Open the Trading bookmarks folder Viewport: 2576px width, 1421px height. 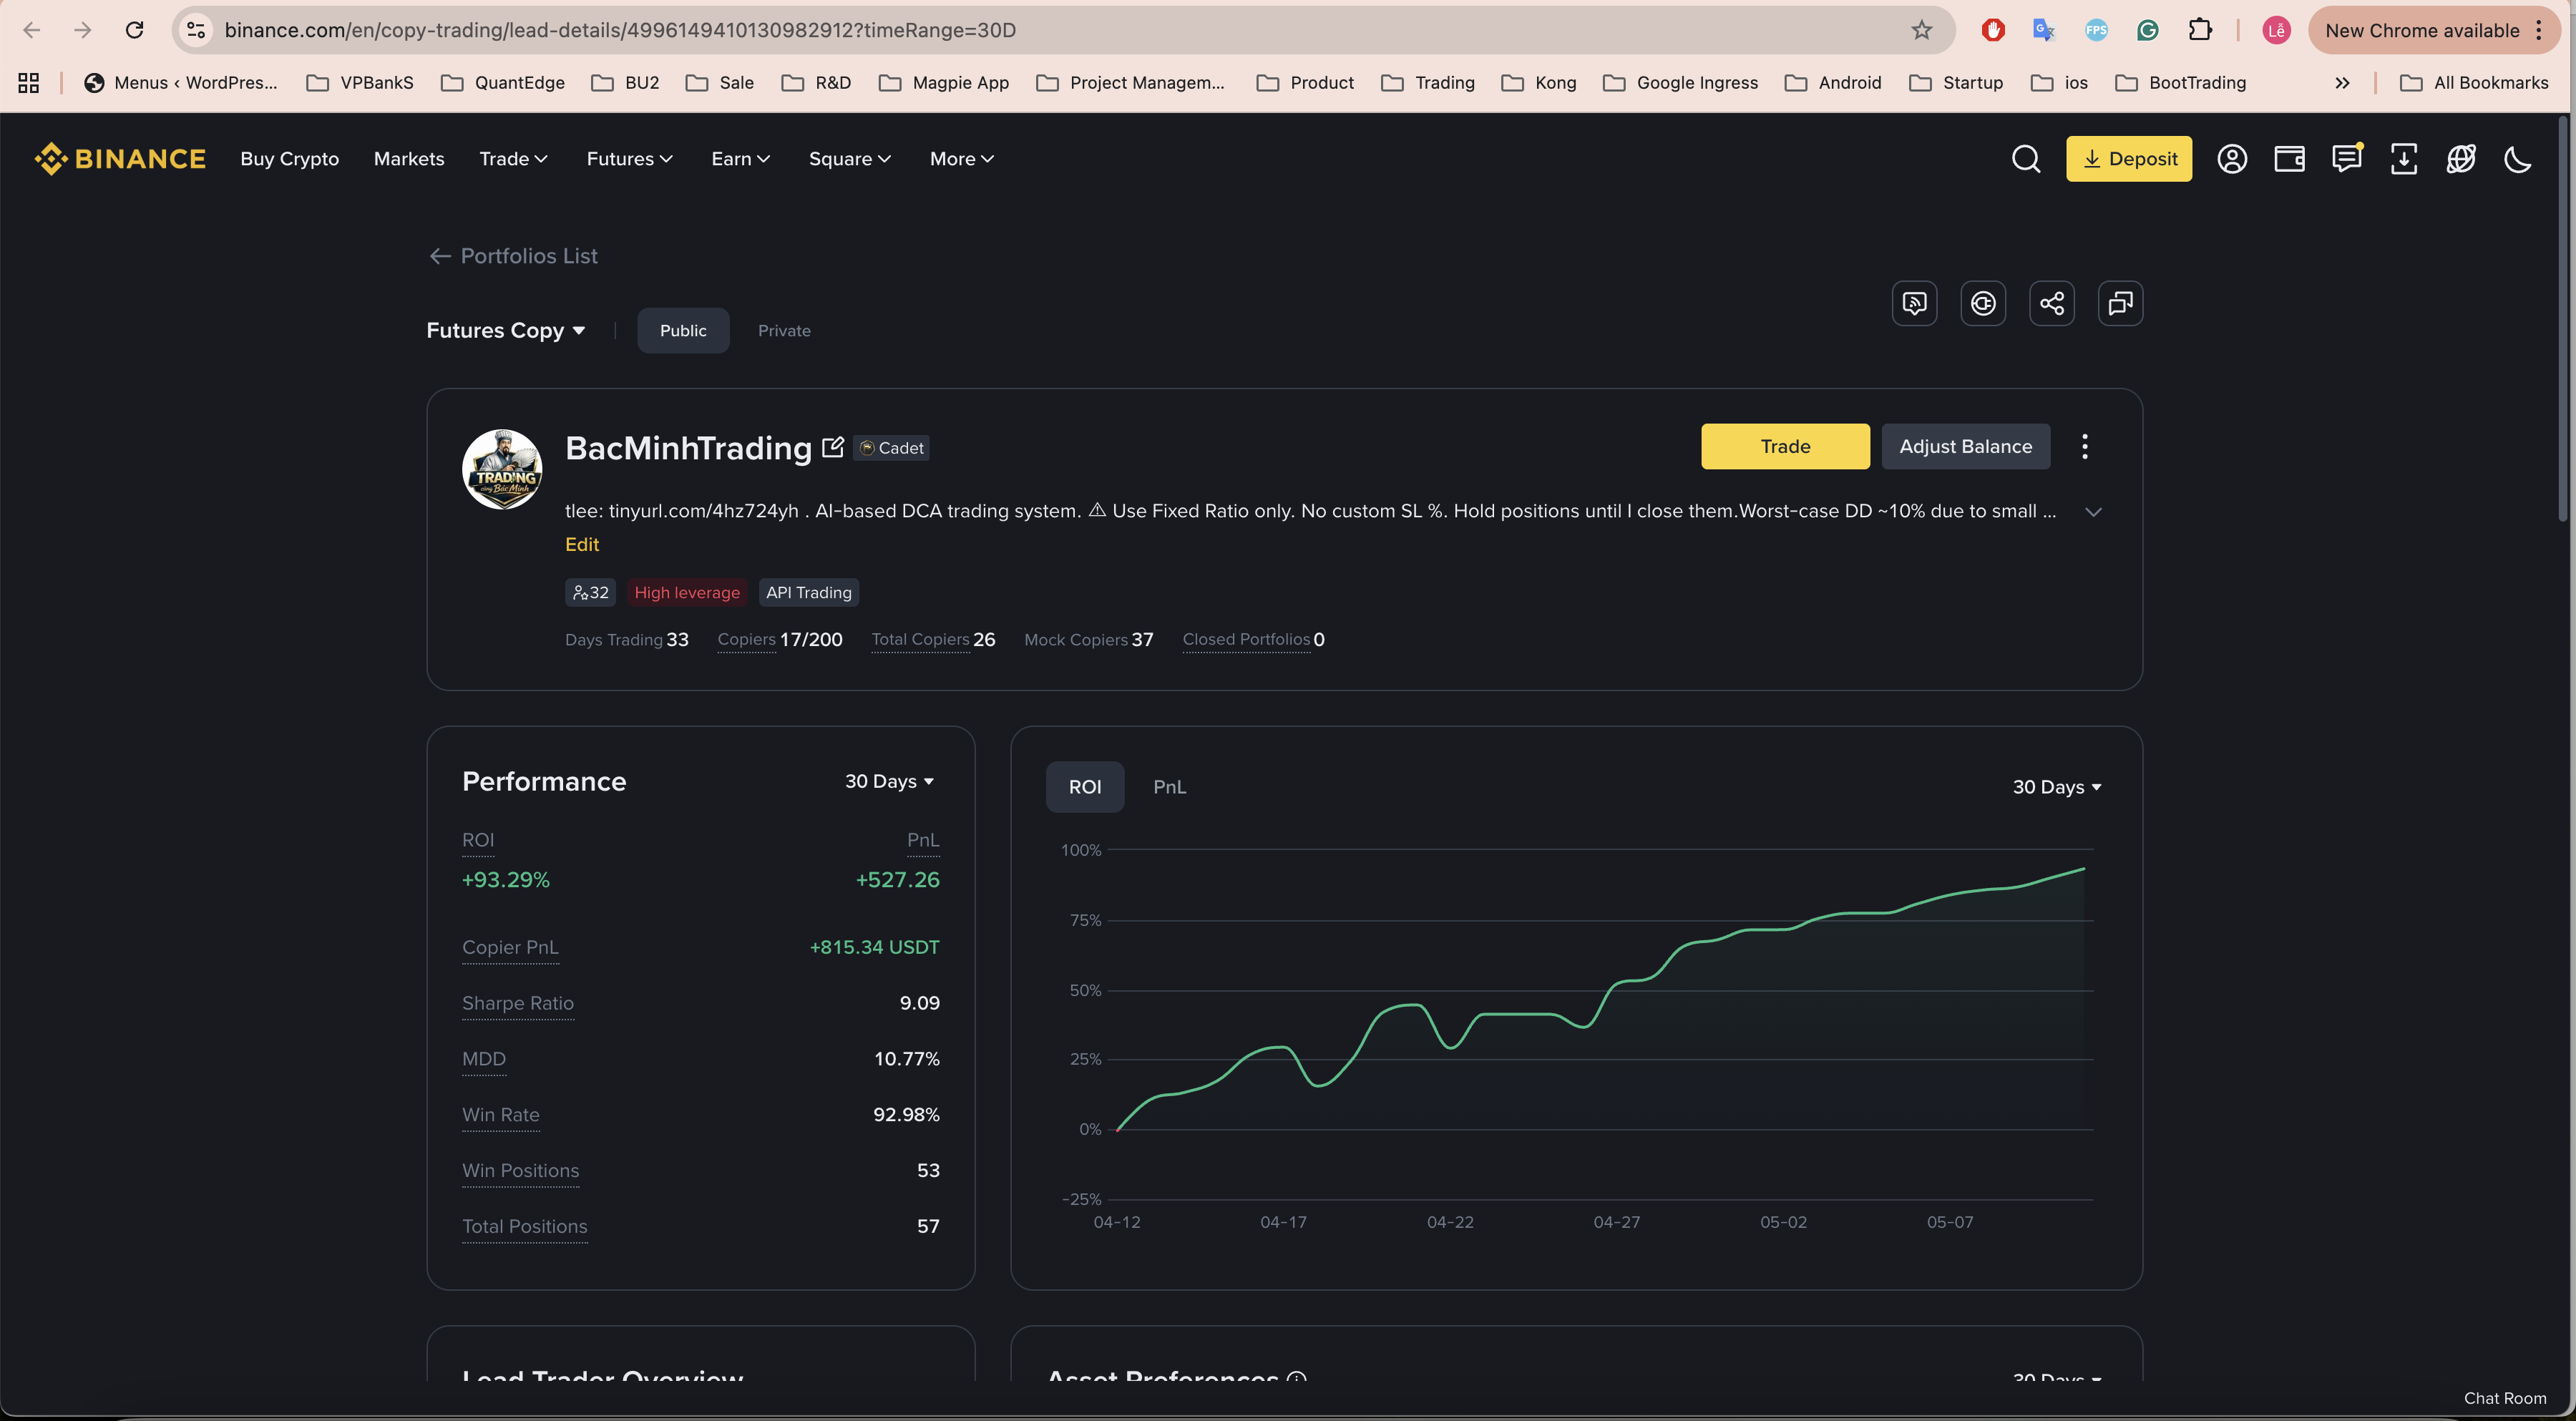[1427, 83]
